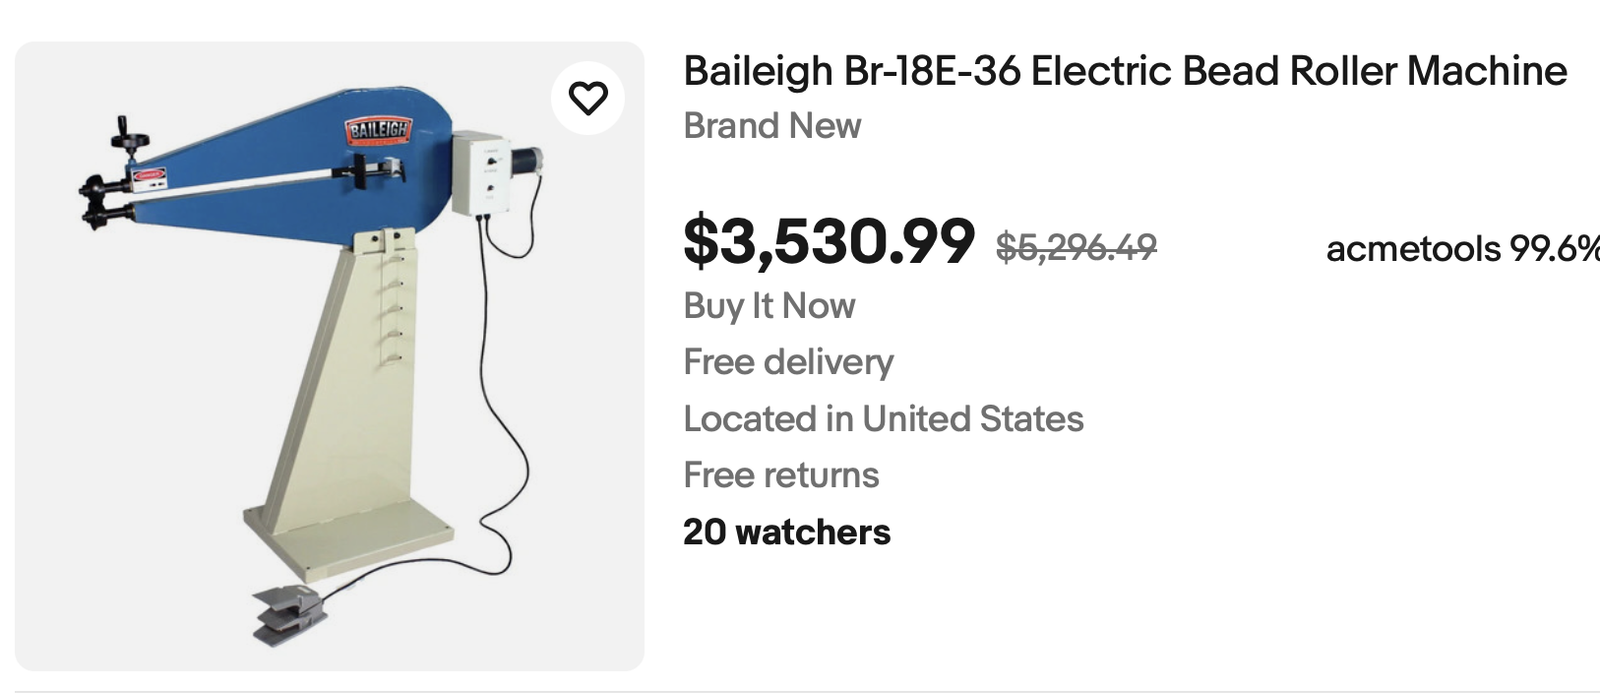1600x699 pixels.
Task: Click the 20 watchers text
Action: point(786,532)
